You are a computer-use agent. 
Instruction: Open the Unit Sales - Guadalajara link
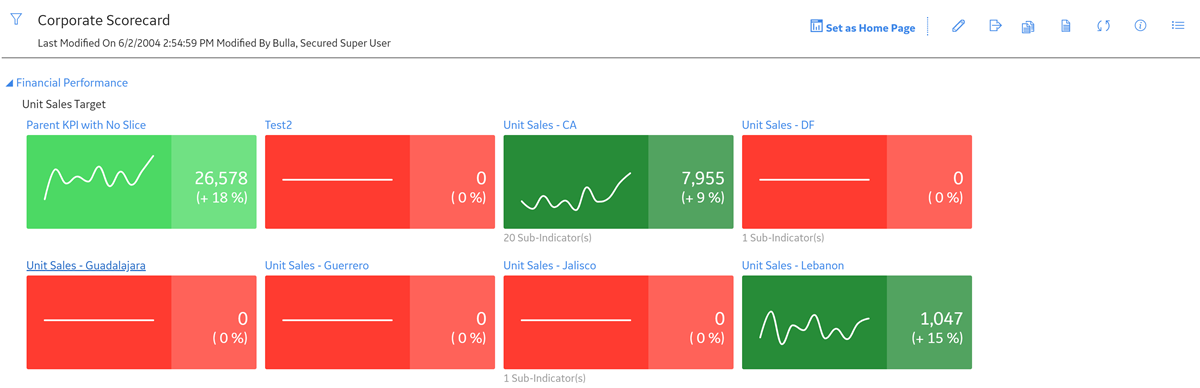coord(86,265)
